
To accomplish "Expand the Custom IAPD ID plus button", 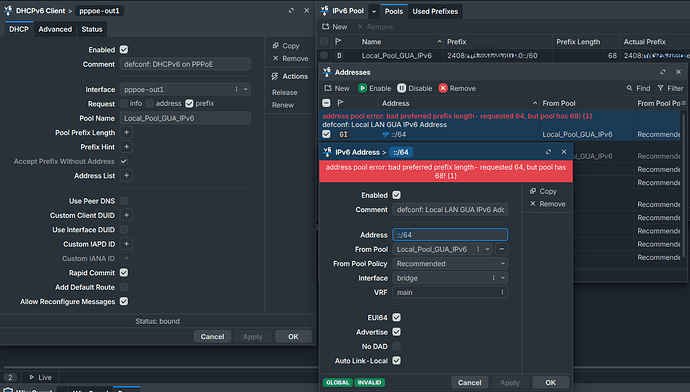I will coord(126,244).
